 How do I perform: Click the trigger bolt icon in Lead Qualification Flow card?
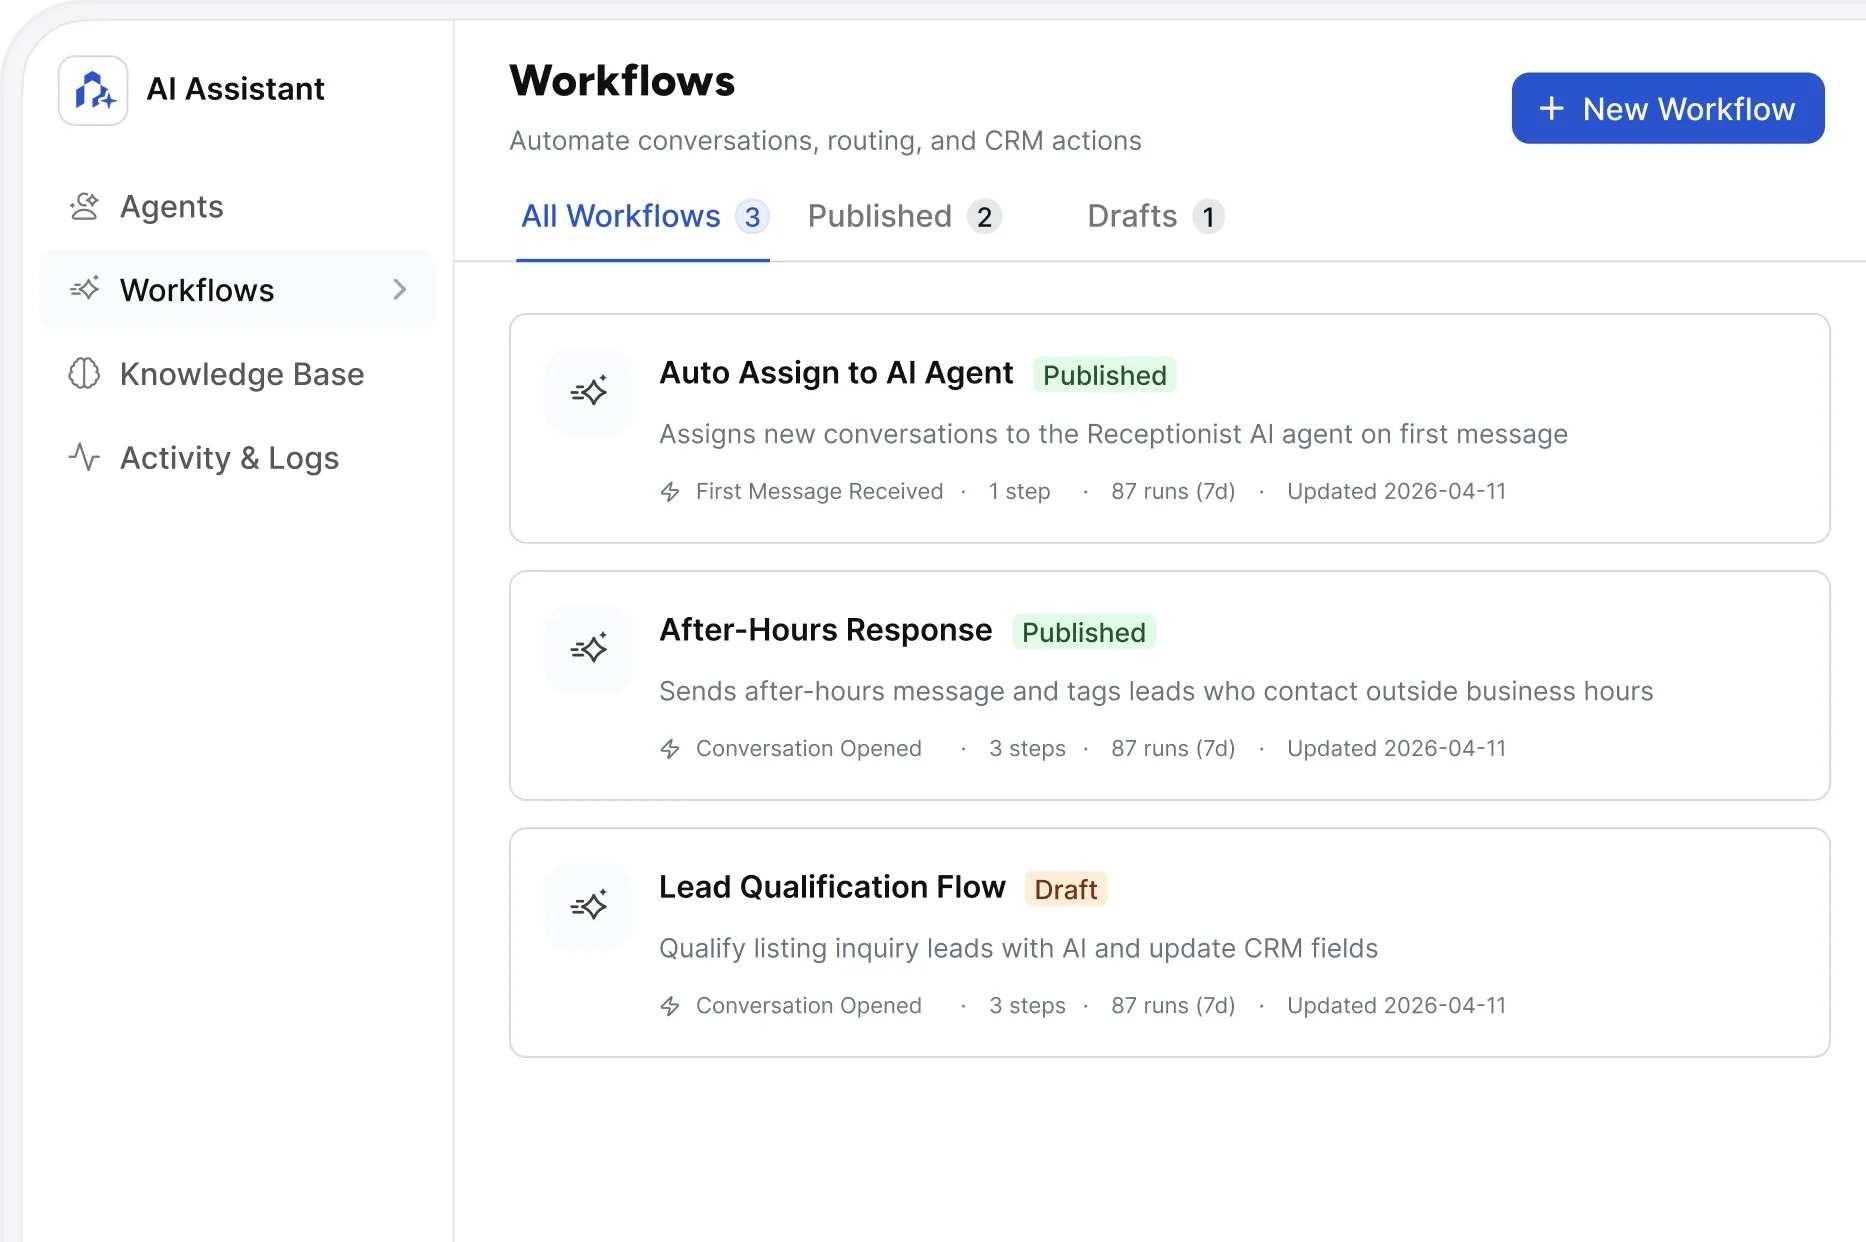[x=670, y=1006]
